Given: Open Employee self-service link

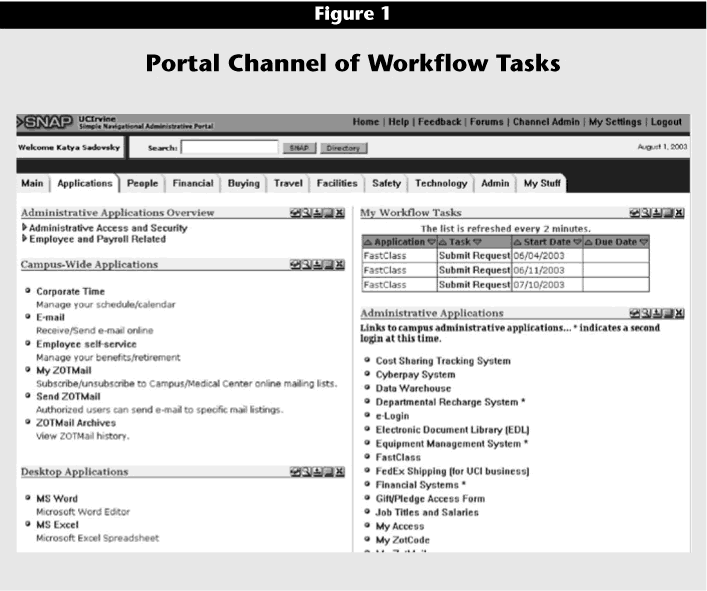Looking at the screenshot, I should (x=86, y=344).
